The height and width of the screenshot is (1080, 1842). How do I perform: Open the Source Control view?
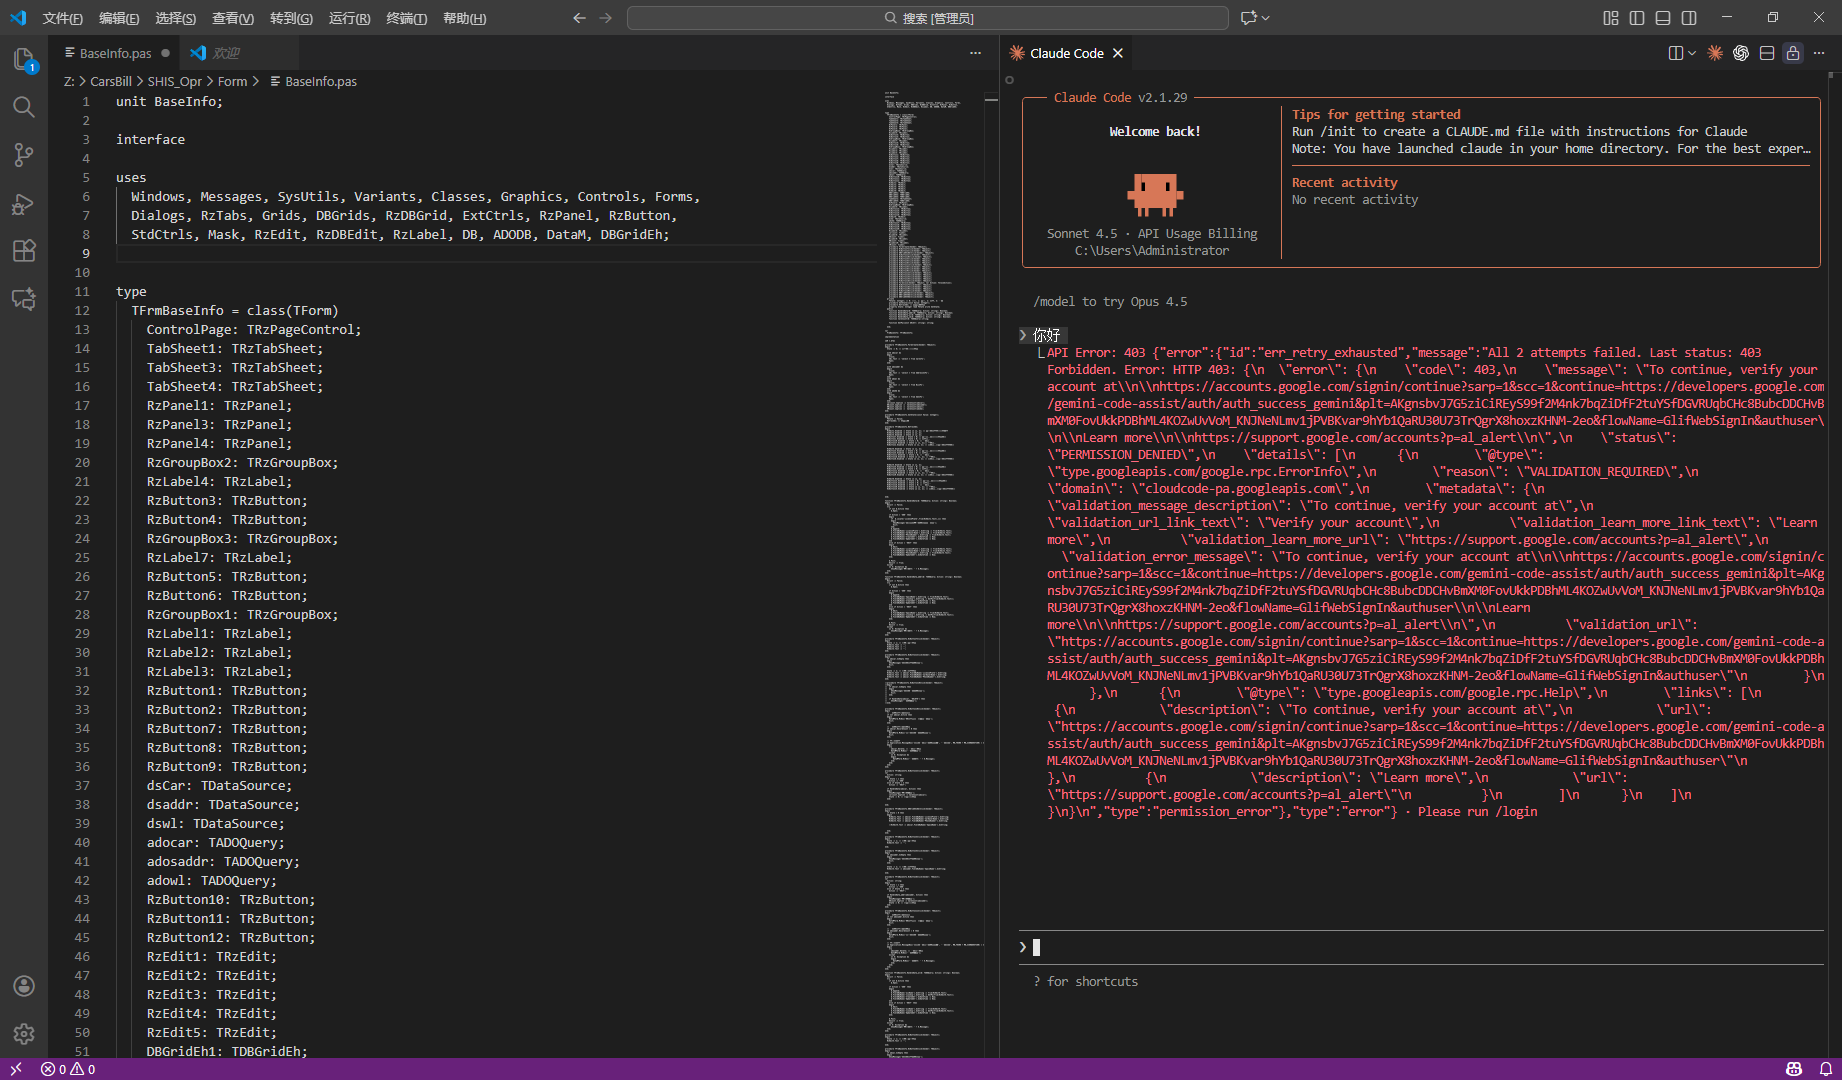[24, 155]
